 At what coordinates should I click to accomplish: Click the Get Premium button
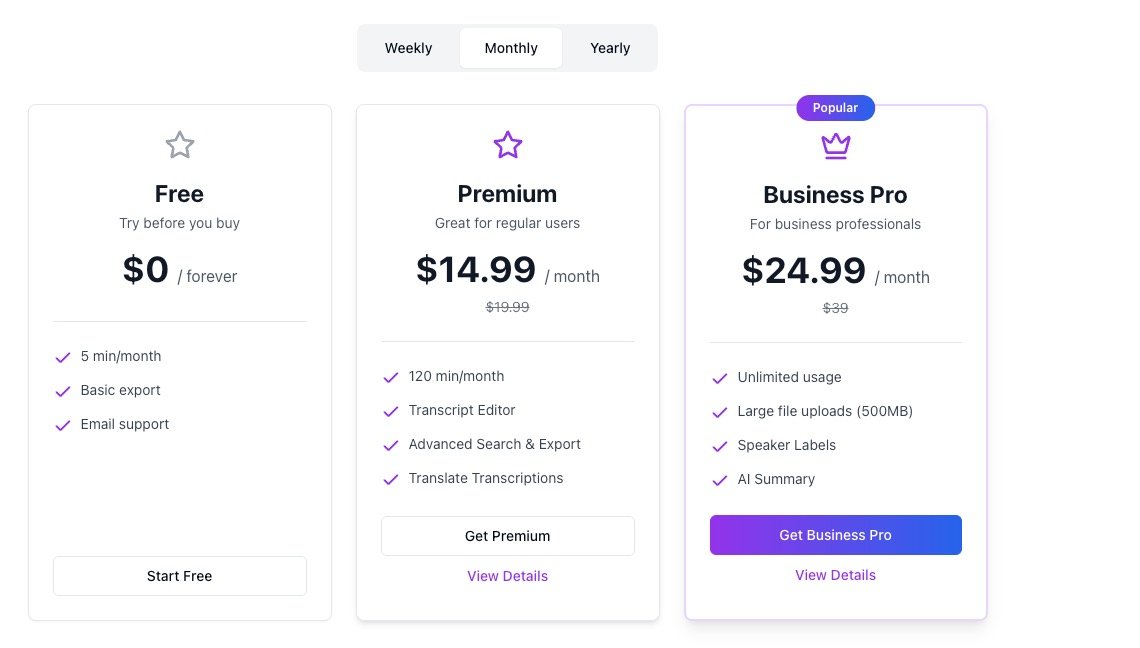(x=508, y=536)
